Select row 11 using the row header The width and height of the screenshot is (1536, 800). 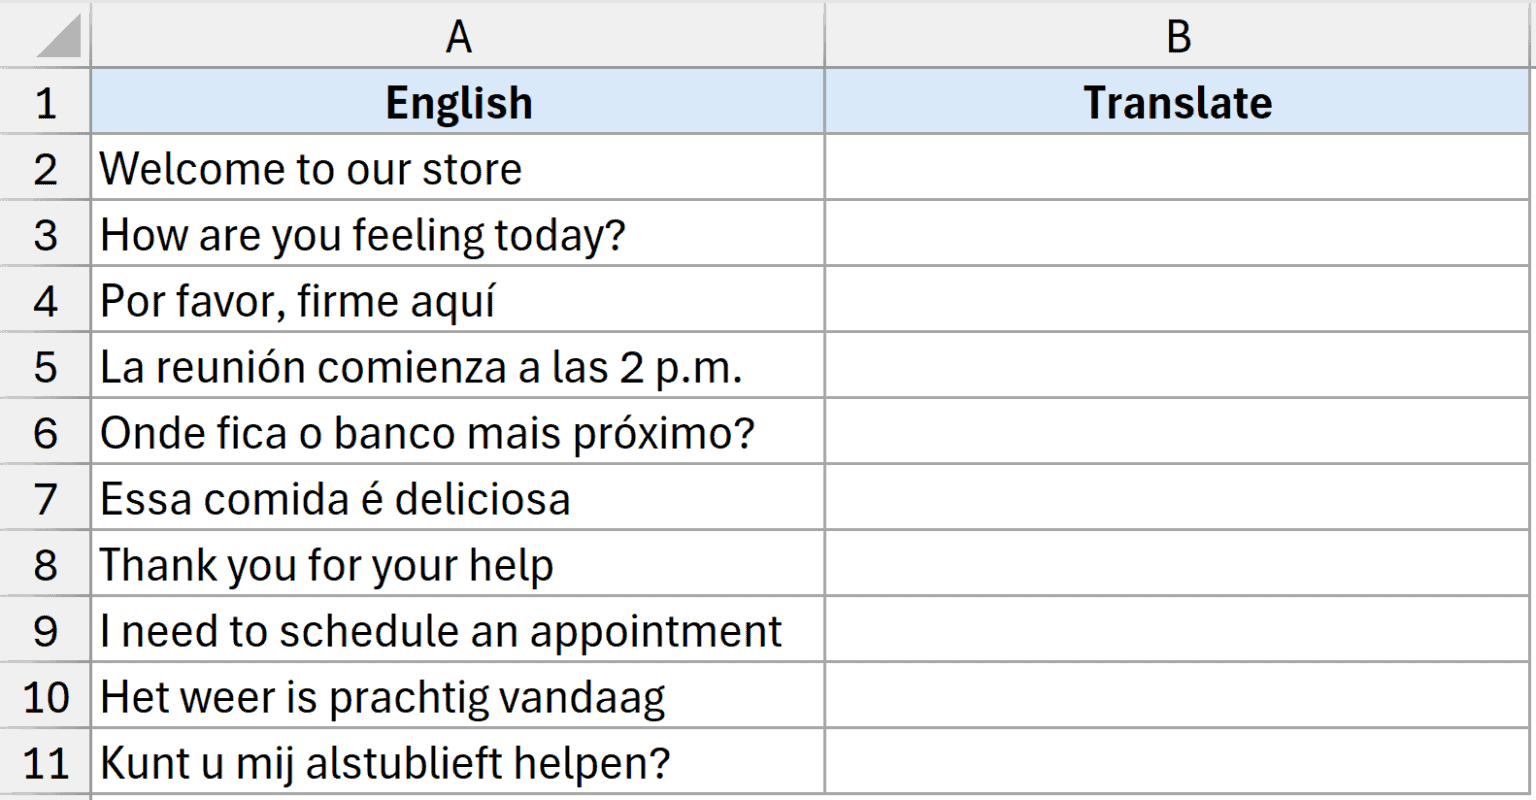click(45, 763)
